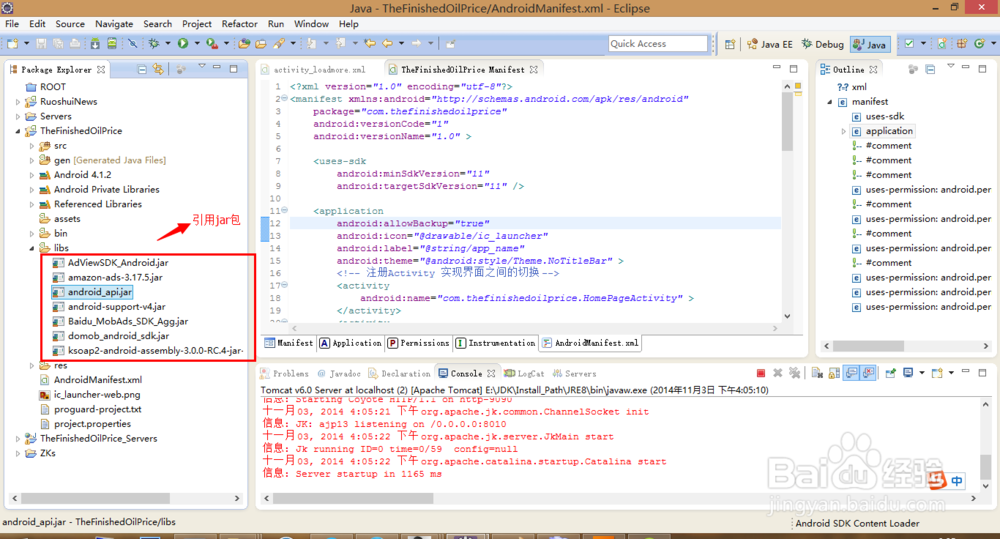Select android-support-v4.jar in libs
This screenshot has width=1000, height=539.
(108, 307)
